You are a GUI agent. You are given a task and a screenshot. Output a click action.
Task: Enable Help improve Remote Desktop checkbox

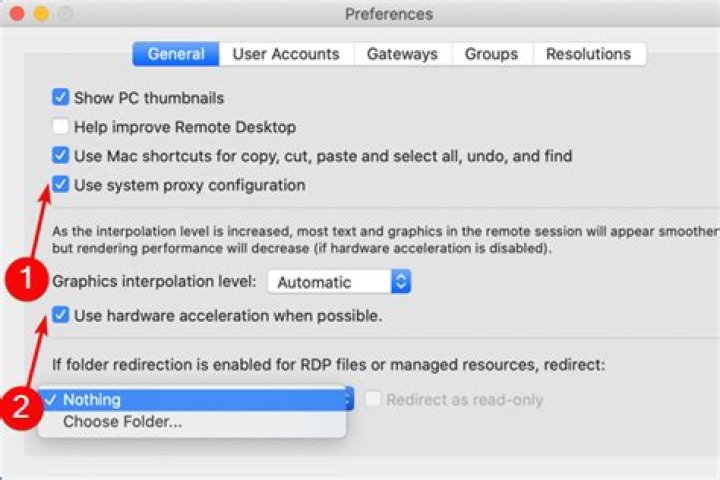pos(61,127)
